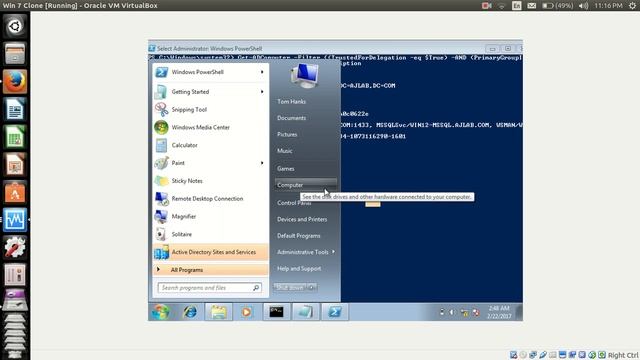Open the Ubuntu session gear menu
This screenshot has width=640, height=360.
pyautogui.click(x=632, y=5)
